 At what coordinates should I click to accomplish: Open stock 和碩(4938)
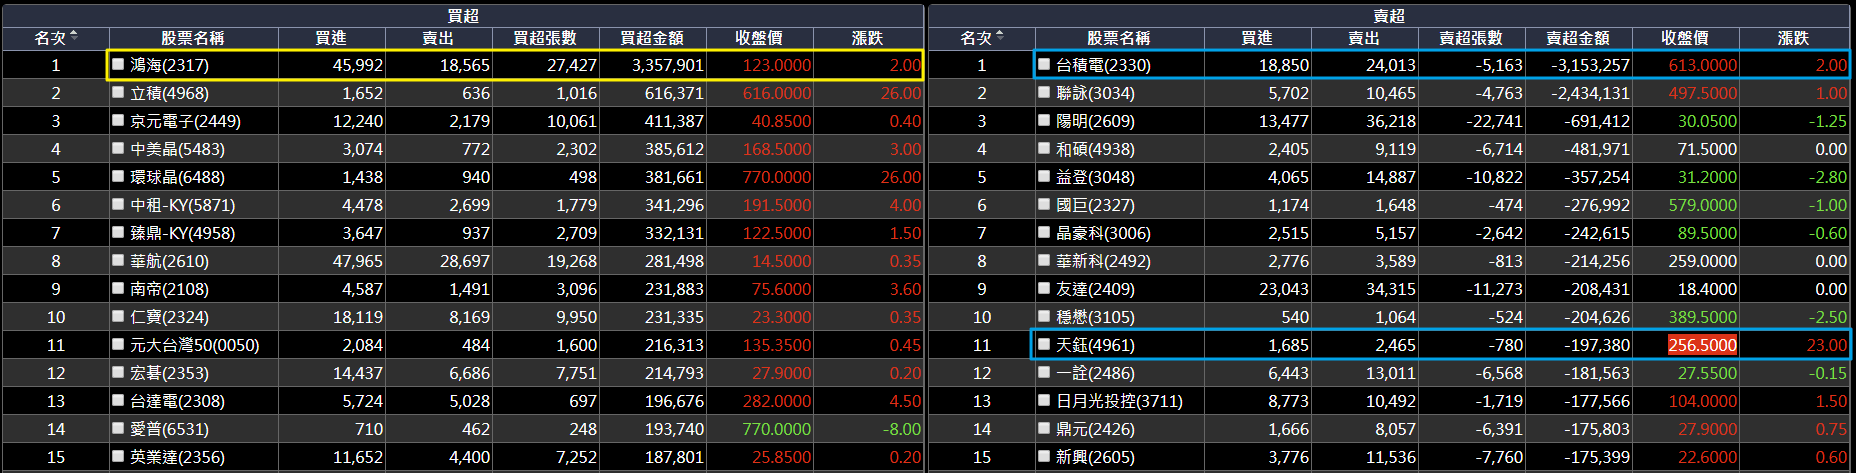point(1095,149)
